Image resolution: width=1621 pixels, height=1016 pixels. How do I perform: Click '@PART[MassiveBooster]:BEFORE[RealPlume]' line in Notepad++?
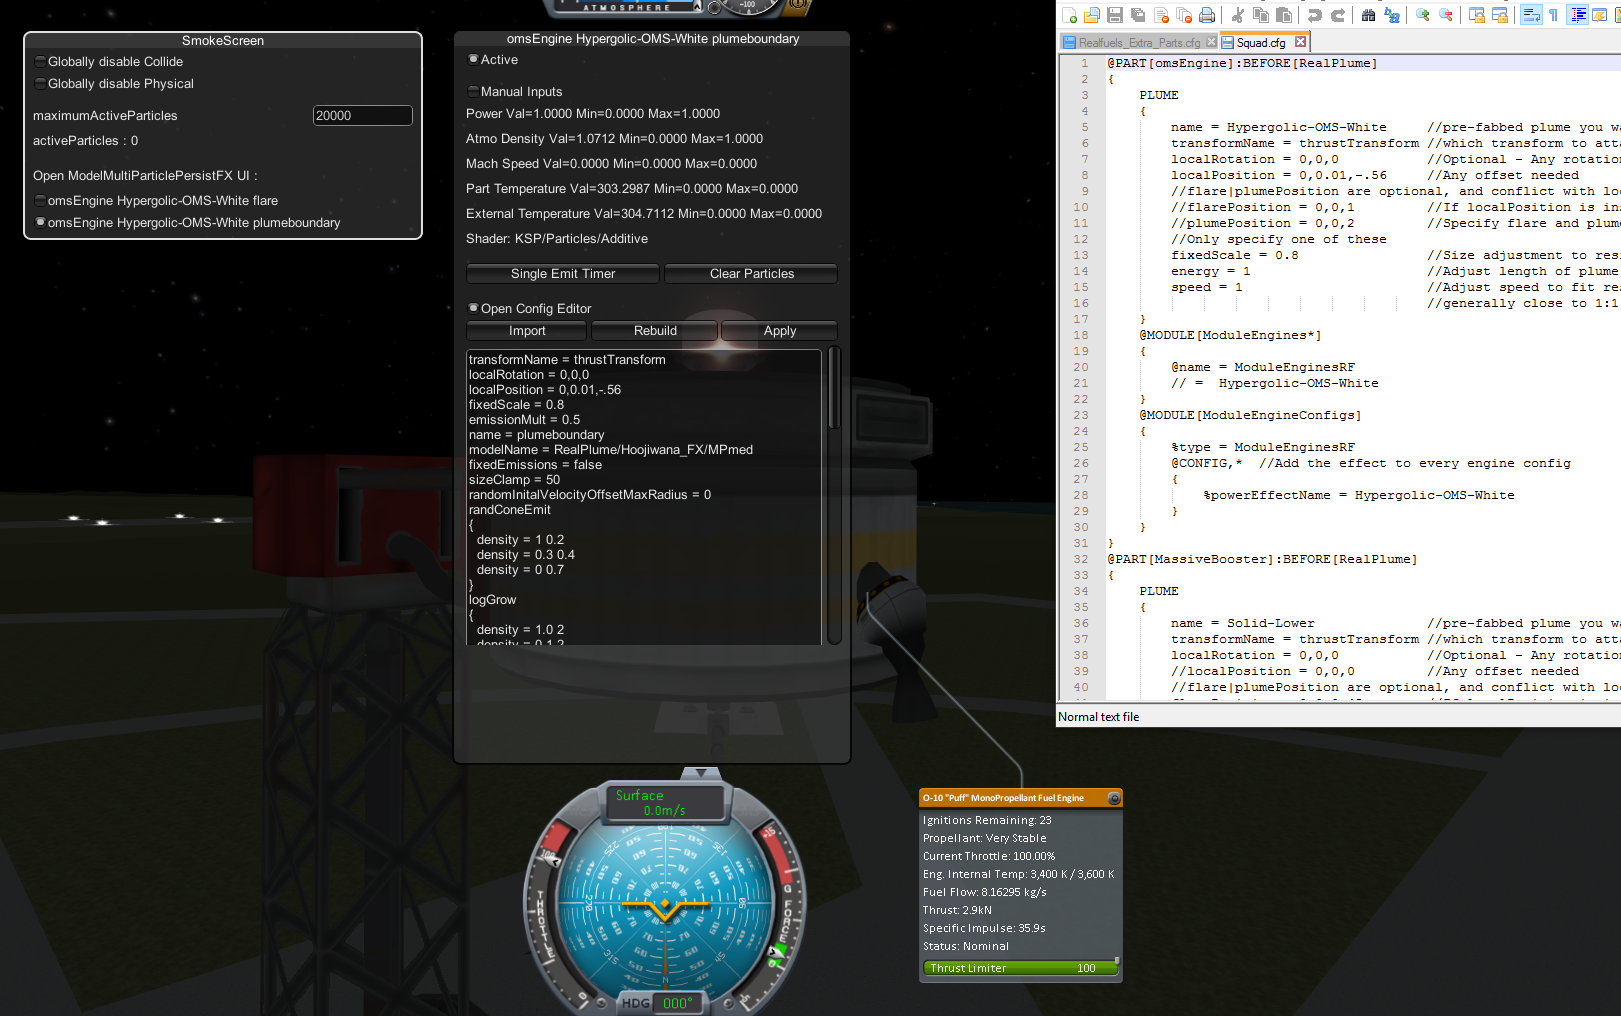tap(1262, 559)
